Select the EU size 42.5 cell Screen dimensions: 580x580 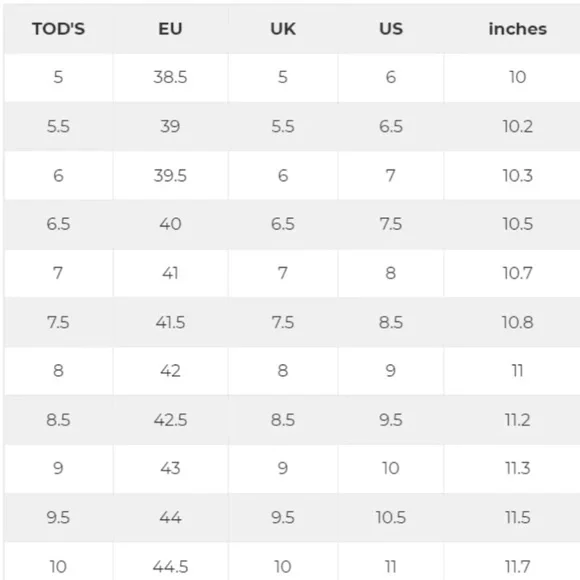point(170,420)
